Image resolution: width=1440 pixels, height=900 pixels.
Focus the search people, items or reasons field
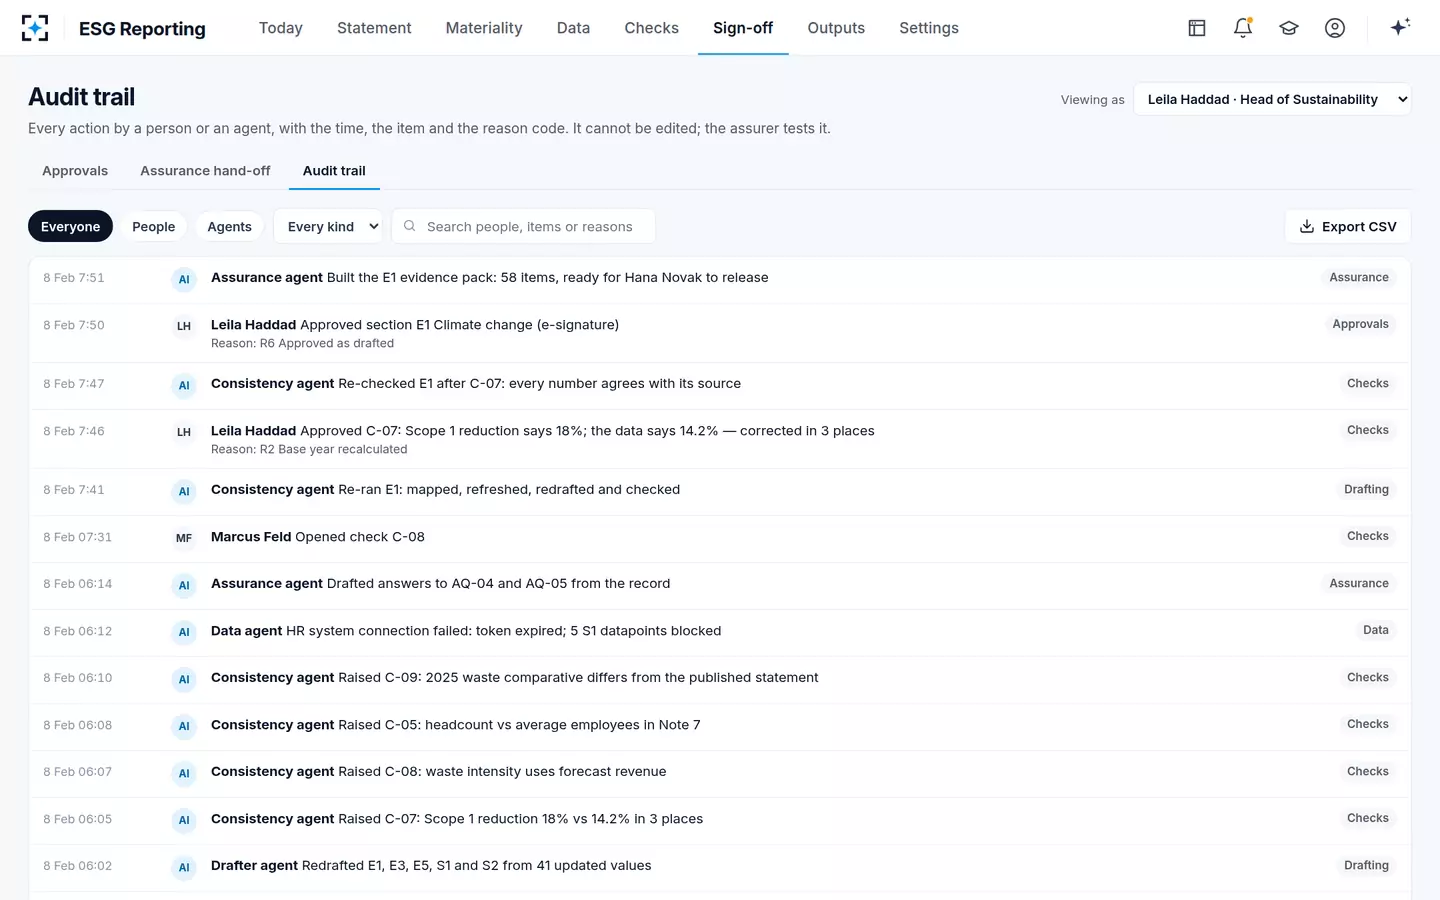(x=524, y=227)
